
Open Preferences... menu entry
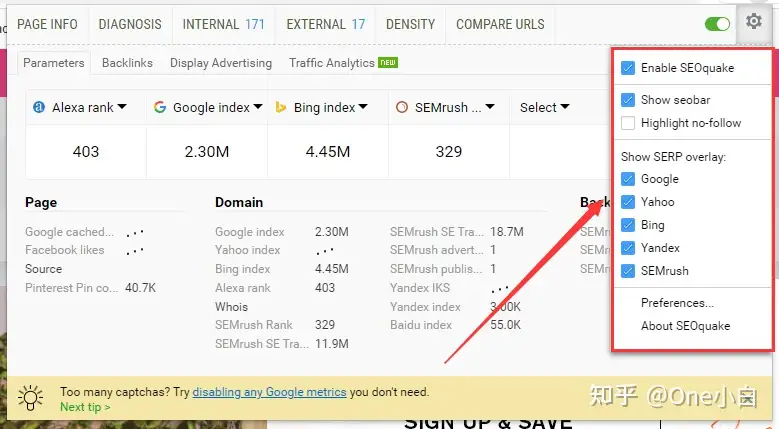(x=677, y=303)
